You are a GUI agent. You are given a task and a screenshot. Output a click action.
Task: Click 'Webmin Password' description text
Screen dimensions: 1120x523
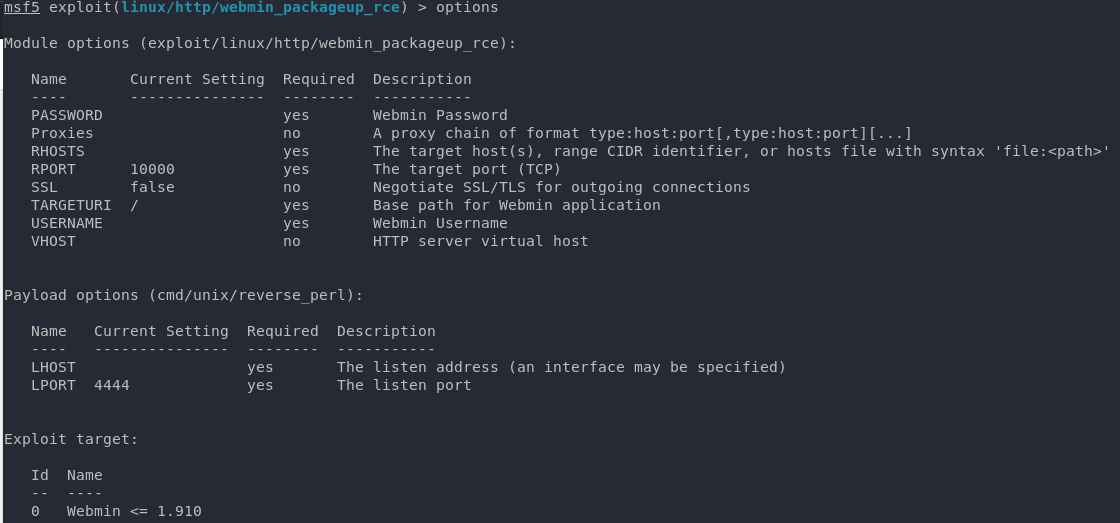440,115
